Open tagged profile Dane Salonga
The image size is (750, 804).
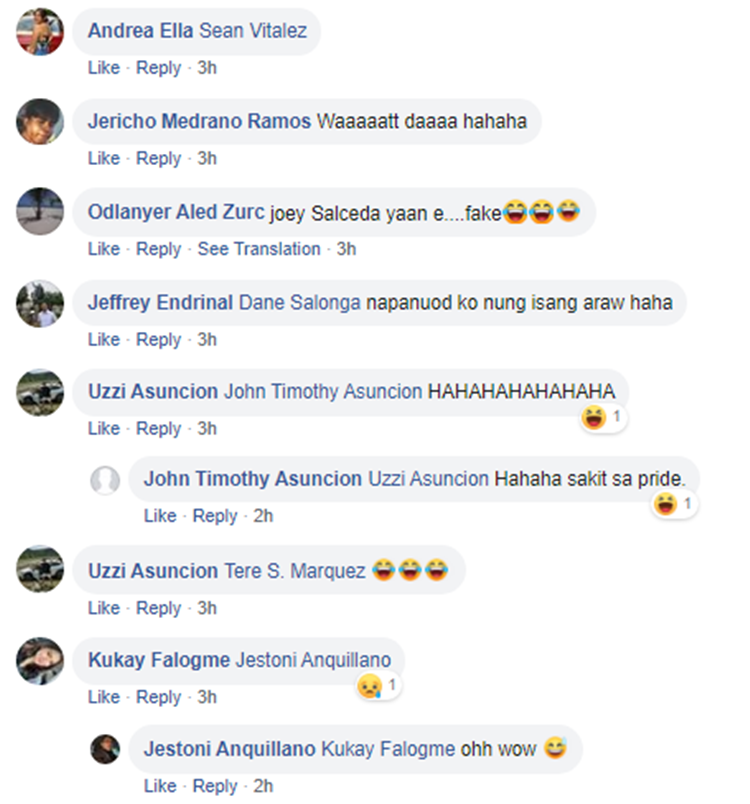pos(300,303)
